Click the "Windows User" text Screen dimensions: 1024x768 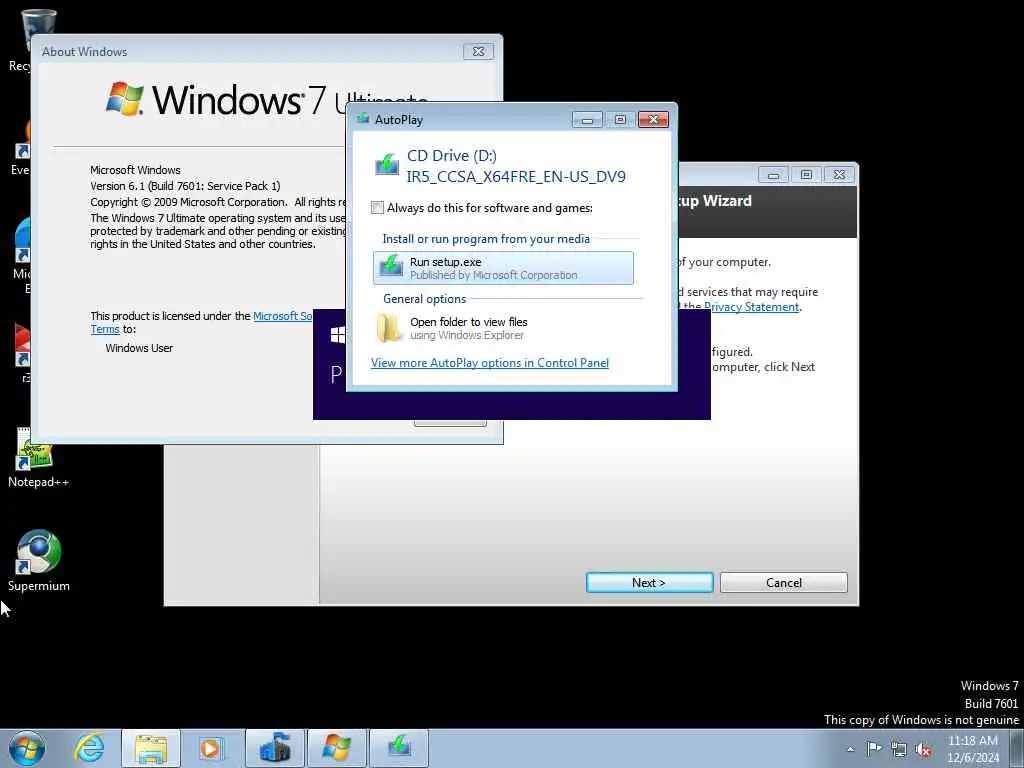(139, 348)
